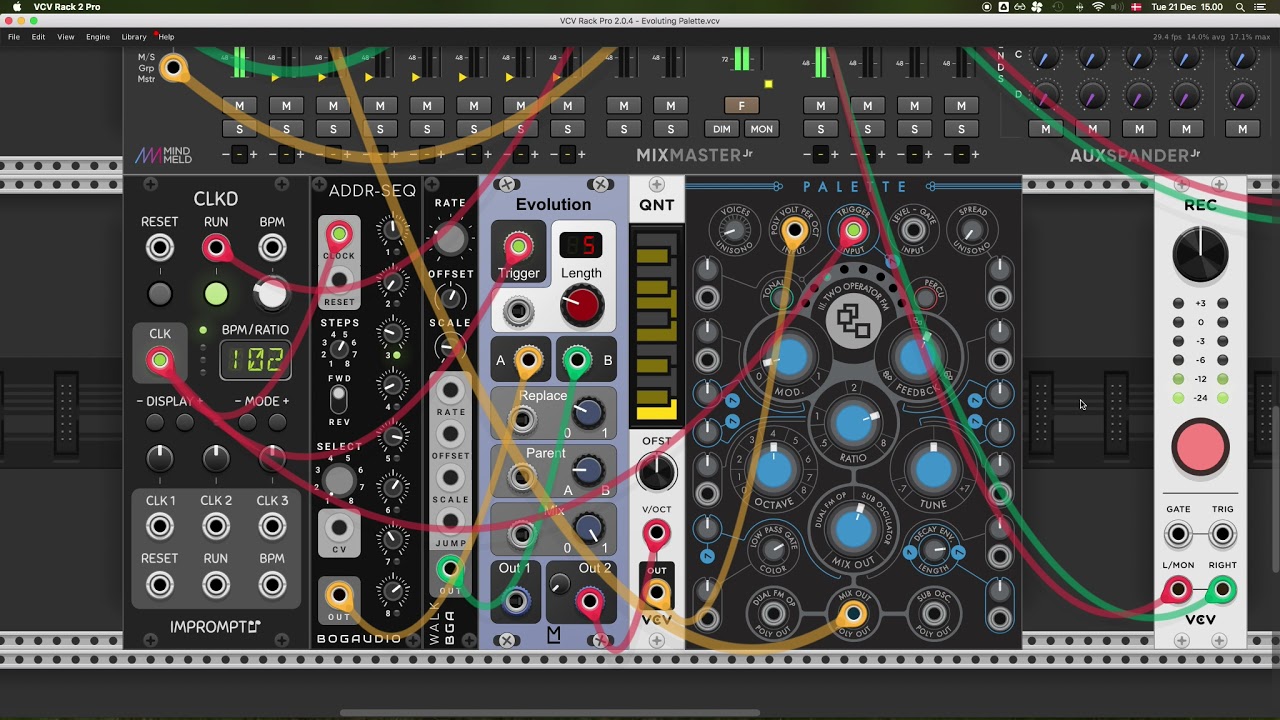Click the ADDR-SEQ CV input jack
Viewport: 1280px width, 720px height.
coord(339,527)
